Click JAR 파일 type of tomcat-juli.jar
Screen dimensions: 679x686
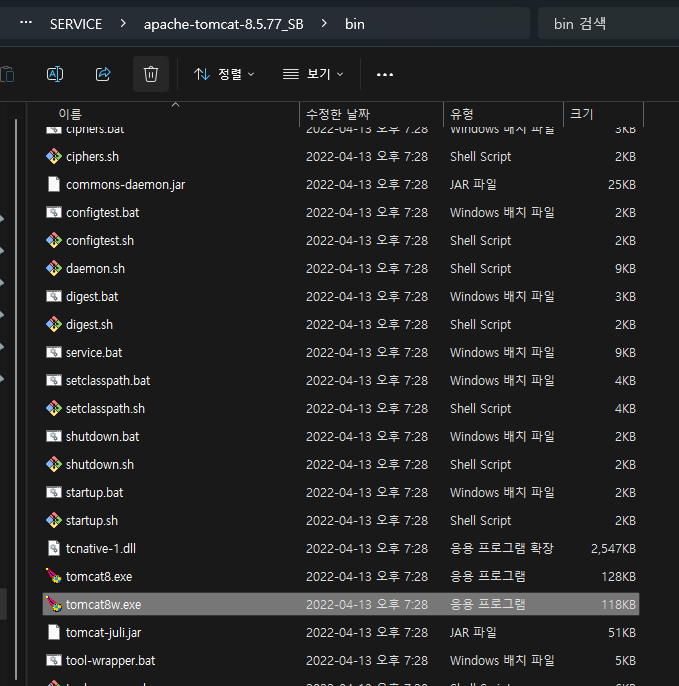click(x=473, y=633)
